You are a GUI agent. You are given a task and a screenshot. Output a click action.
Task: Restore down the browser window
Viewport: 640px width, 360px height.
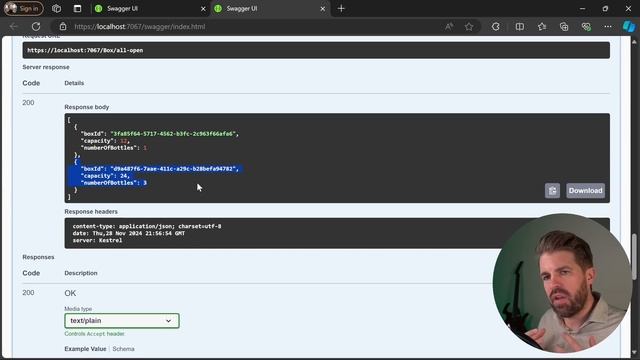click(605, 9)
